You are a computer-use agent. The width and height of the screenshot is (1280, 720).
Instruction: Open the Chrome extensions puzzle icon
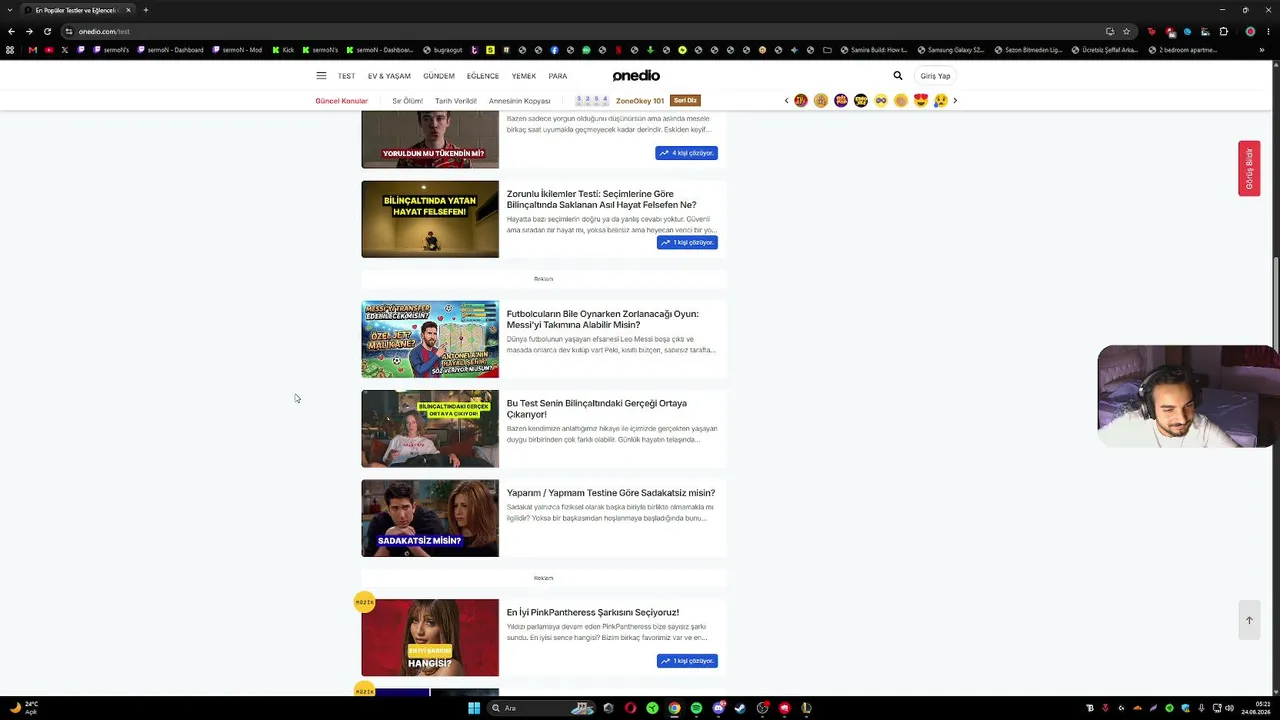1223,31
